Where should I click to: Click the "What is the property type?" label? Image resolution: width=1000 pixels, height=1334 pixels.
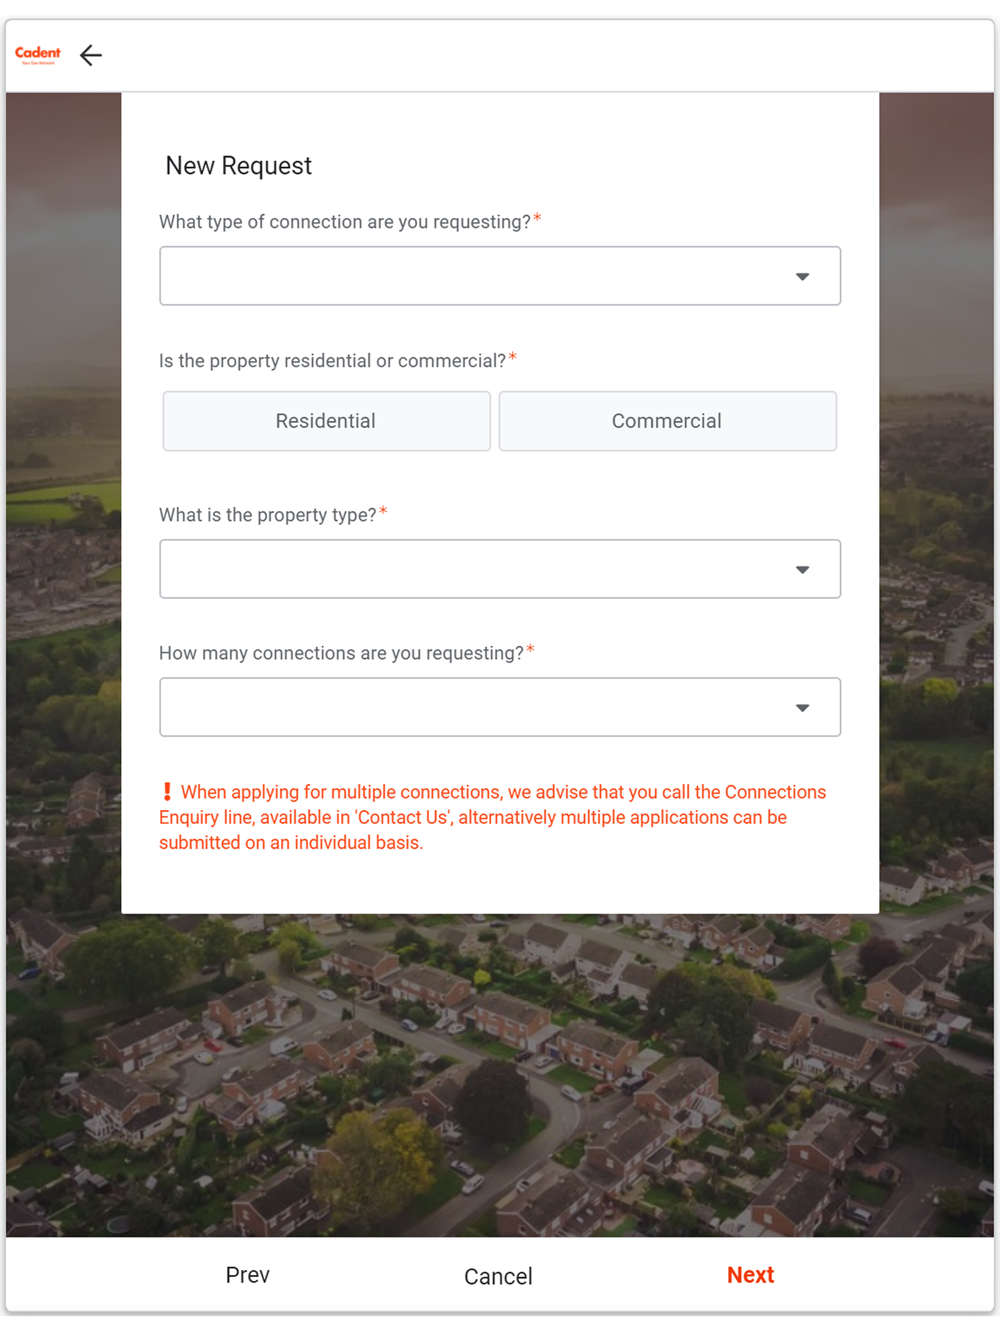click(268, 515)
